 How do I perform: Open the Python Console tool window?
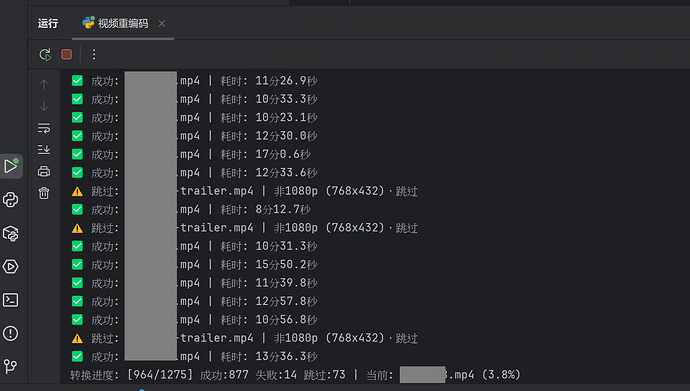click(x=11, y=200)
